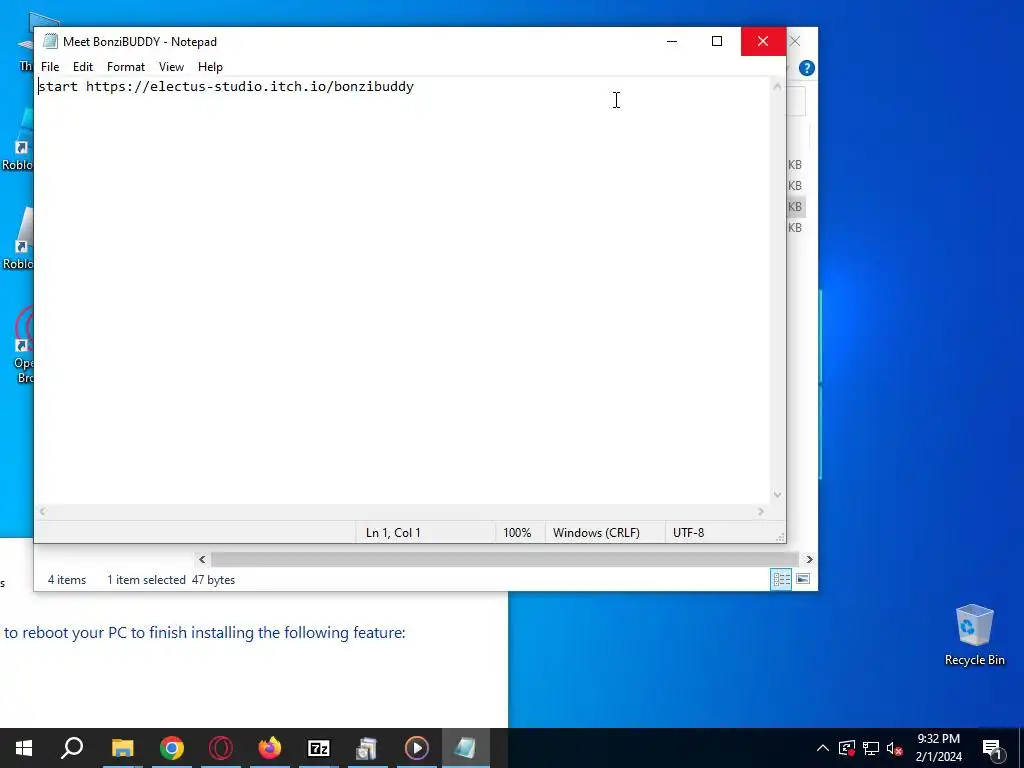Switch File Explorer to details view
Screen dimensions: 1024x768
pyautogui.click(x=781, y=579)
